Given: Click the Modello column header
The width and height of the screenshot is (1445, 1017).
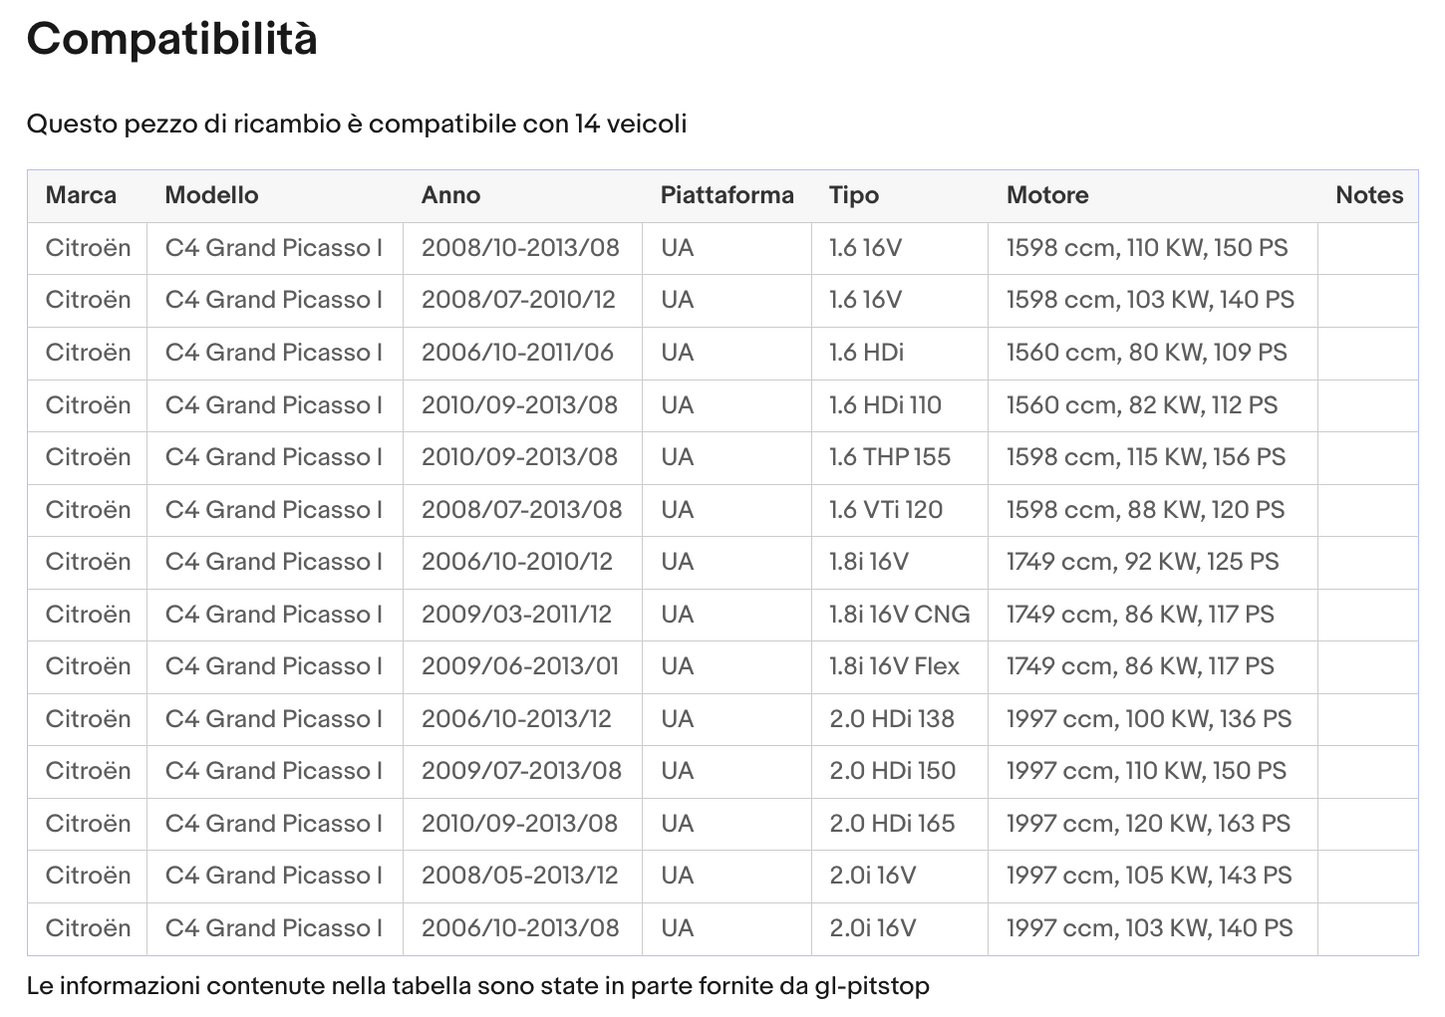Looking at the screenshot, I should [x=211, y=195].
